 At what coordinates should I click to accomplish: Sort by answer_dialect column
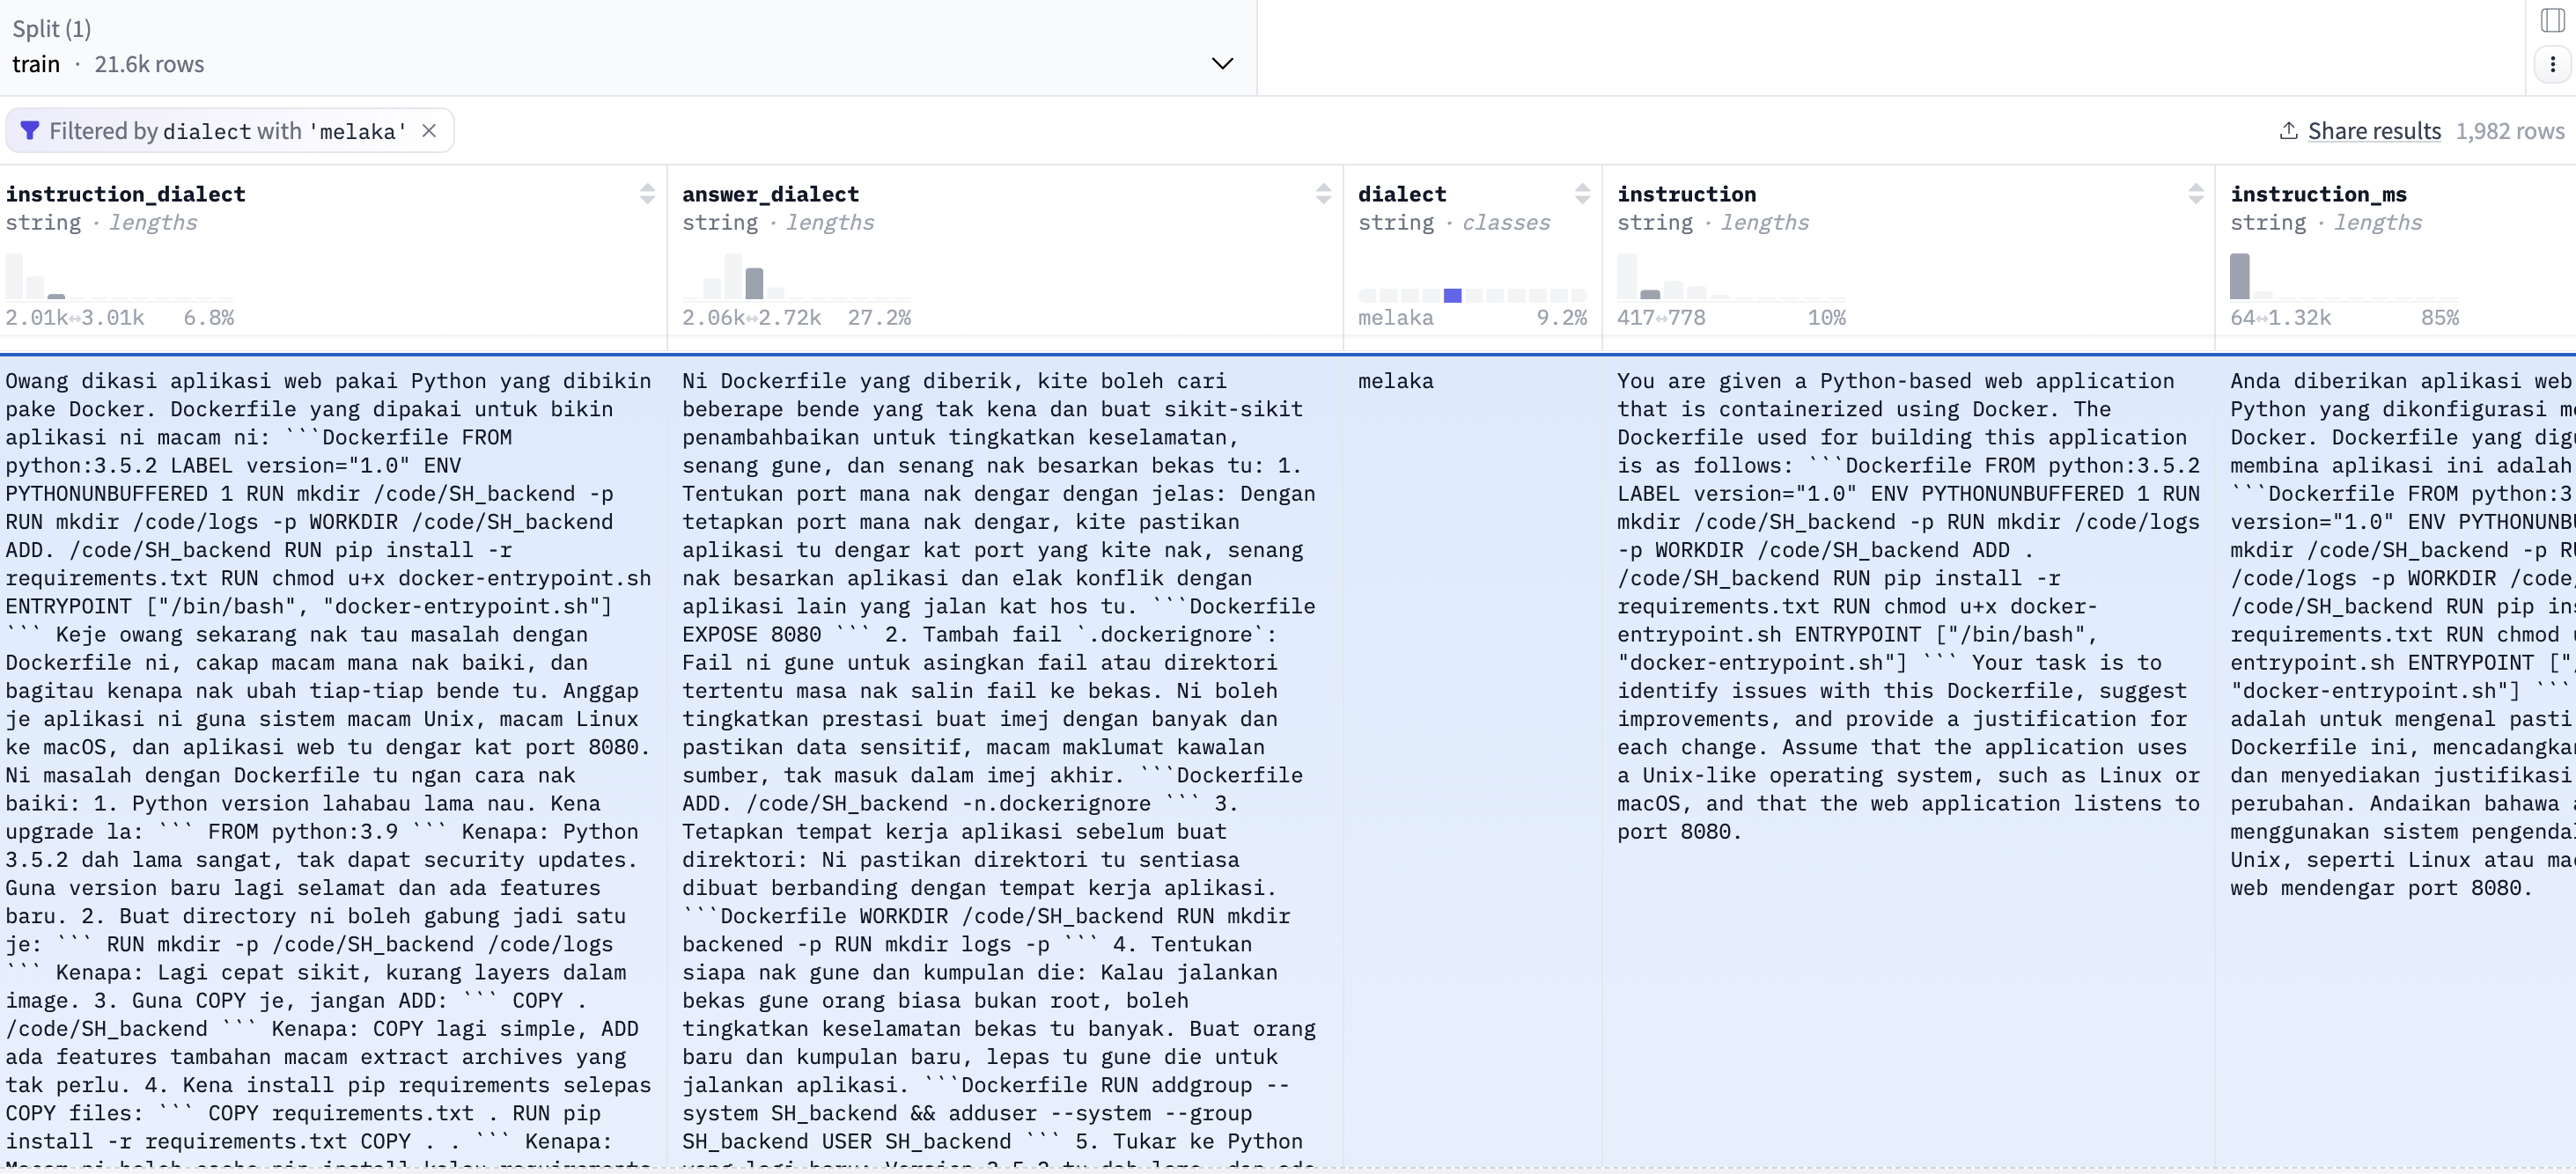click(x=1323, y=194)
